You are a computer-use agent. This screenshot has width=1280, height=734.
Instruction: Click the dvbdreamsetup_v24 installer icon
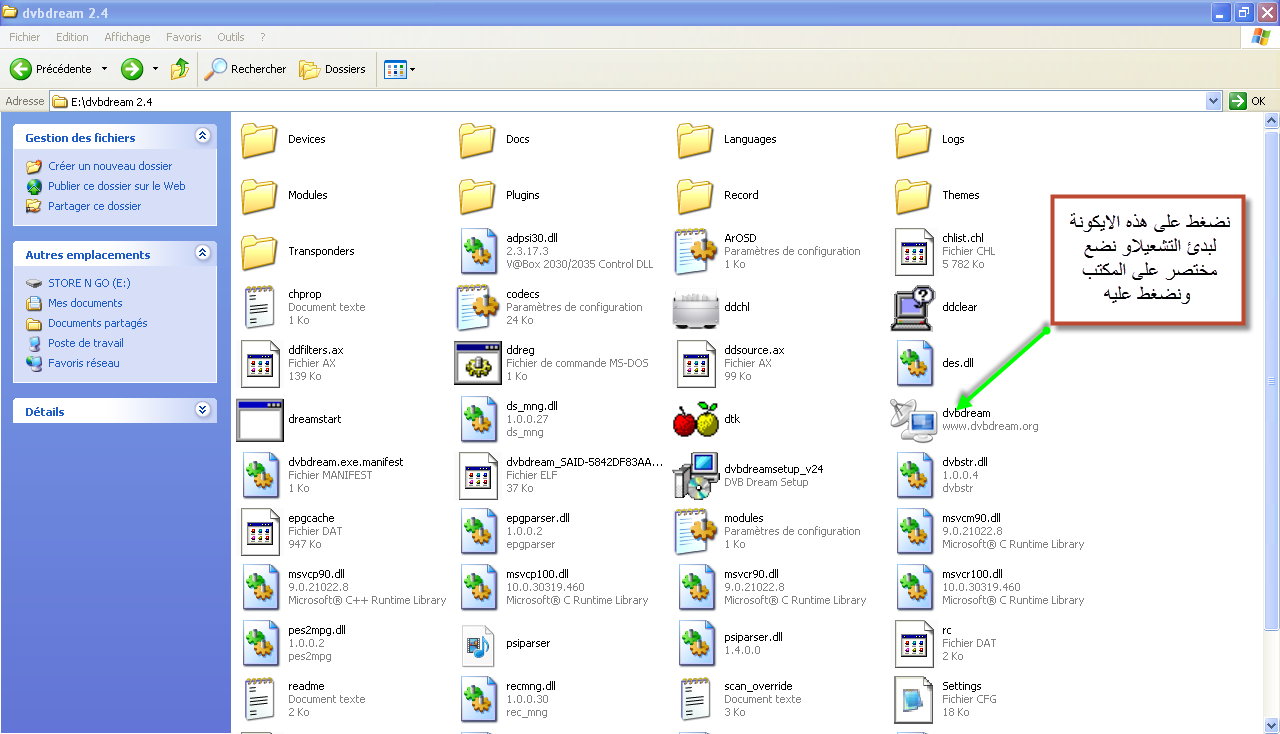click(x=695, y=475)
